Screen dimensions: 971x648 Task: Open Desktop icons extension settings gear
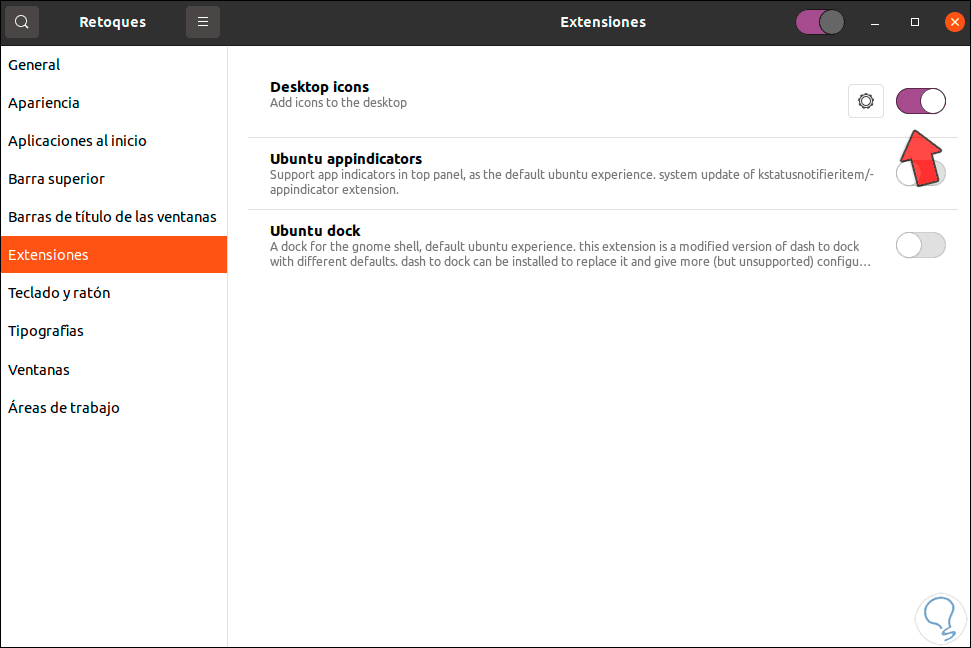864,100
